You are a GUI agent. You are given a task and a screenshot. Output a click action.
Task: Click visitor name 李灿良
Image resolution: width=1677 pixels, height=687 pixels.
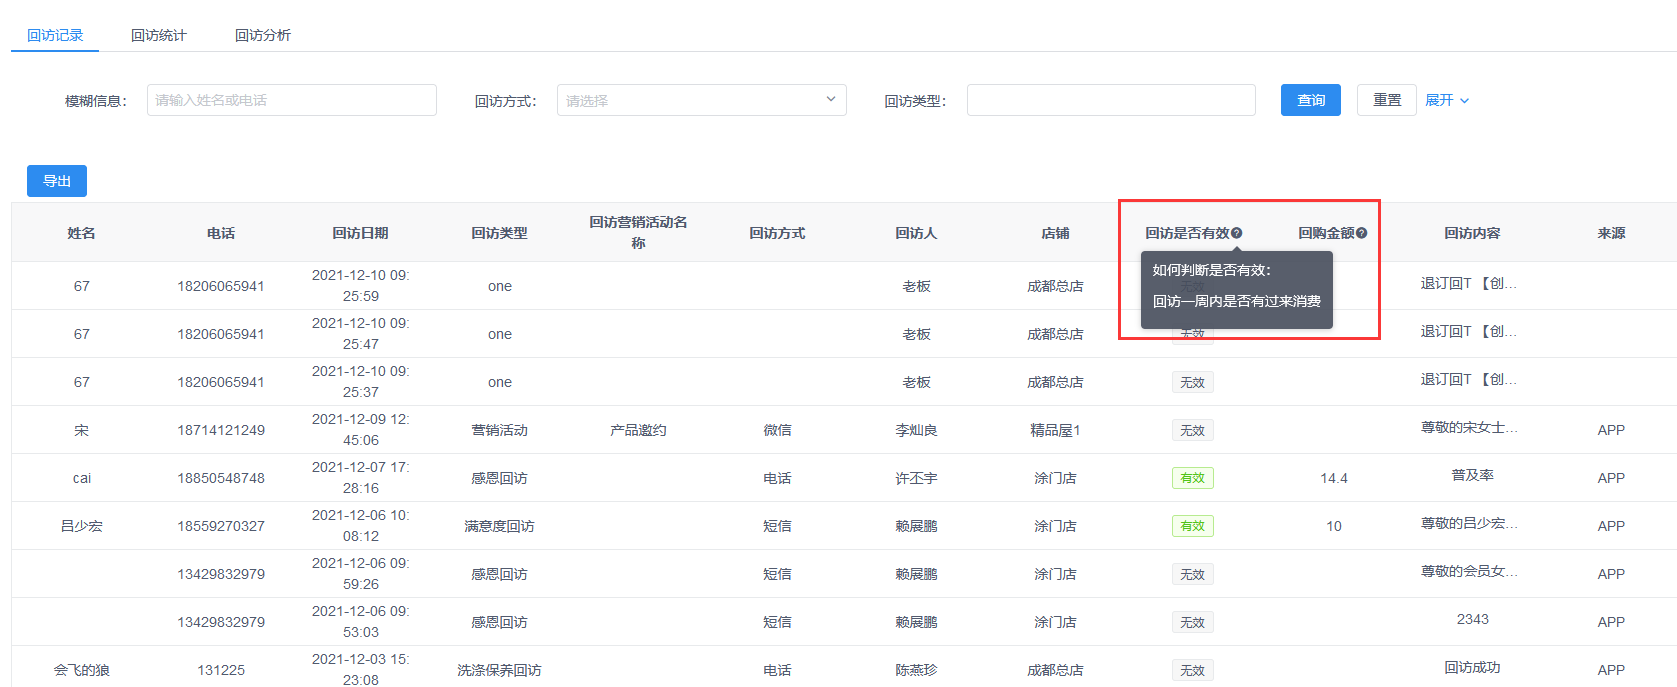tap(916, 430)
